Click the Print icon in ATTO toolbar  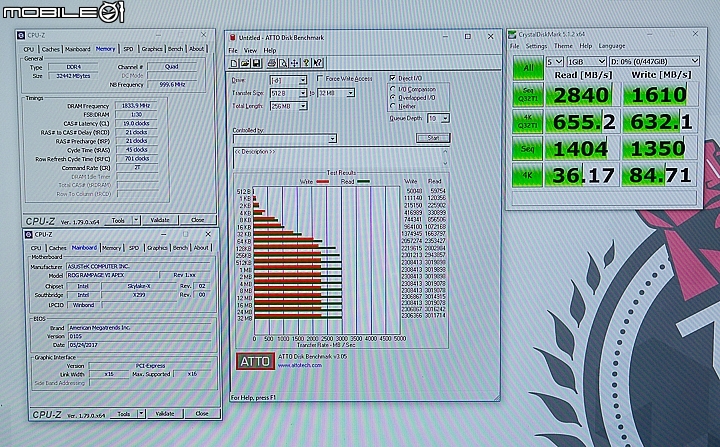click(x=272, y=63)
